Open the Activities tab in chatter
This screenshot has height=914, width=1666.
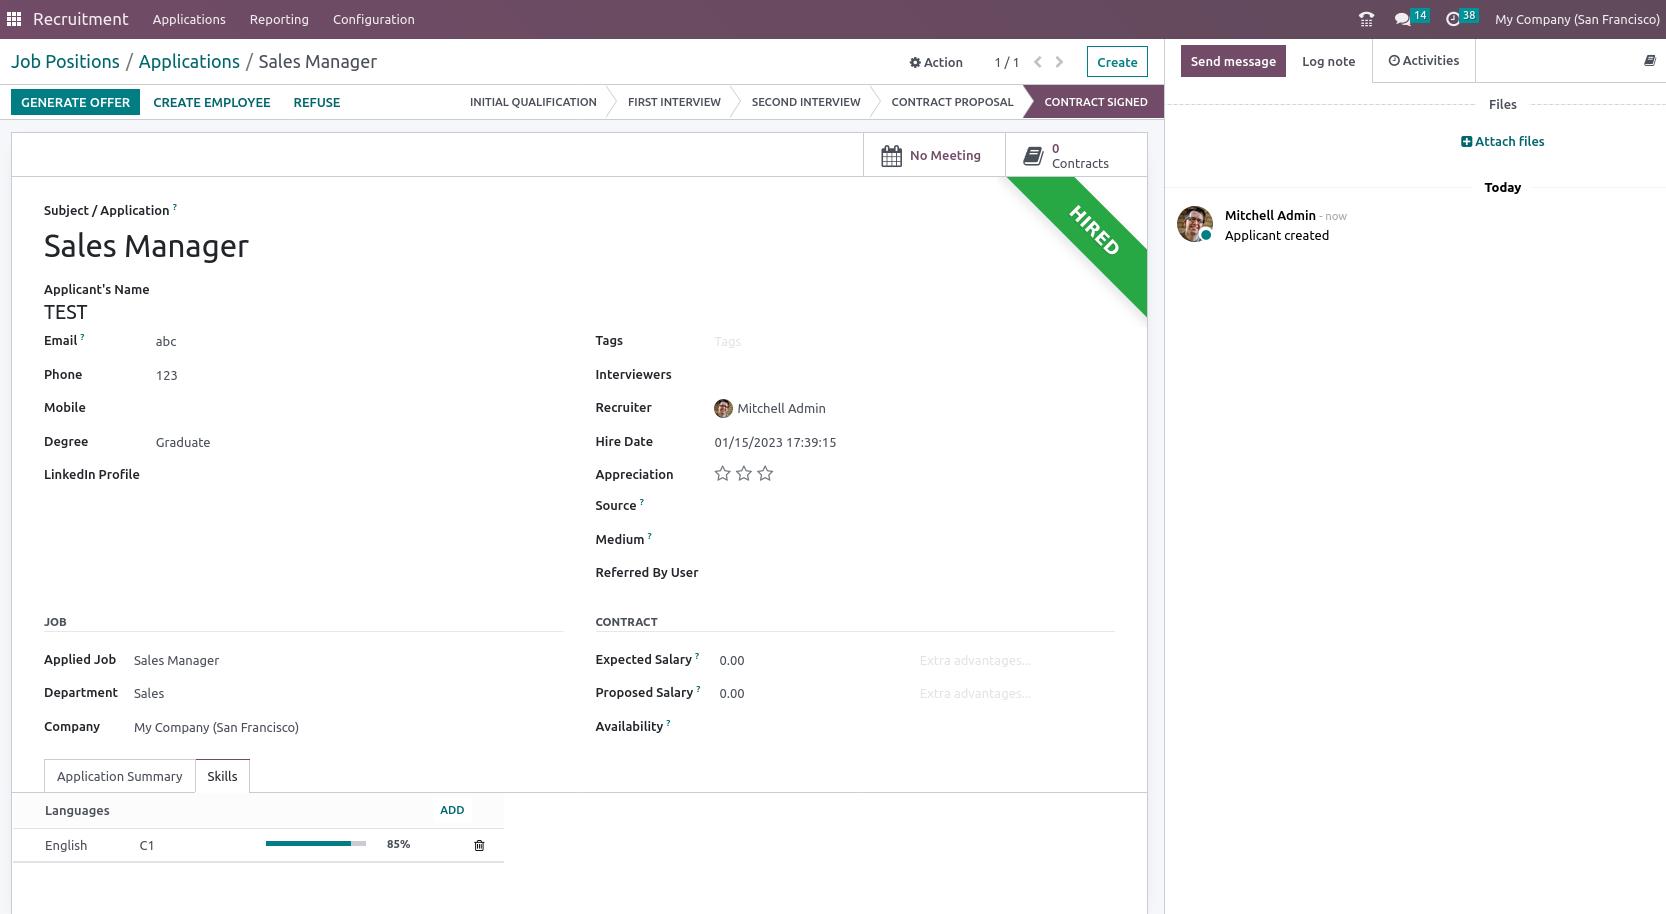pyautogui.click(x=1424, y=61)
